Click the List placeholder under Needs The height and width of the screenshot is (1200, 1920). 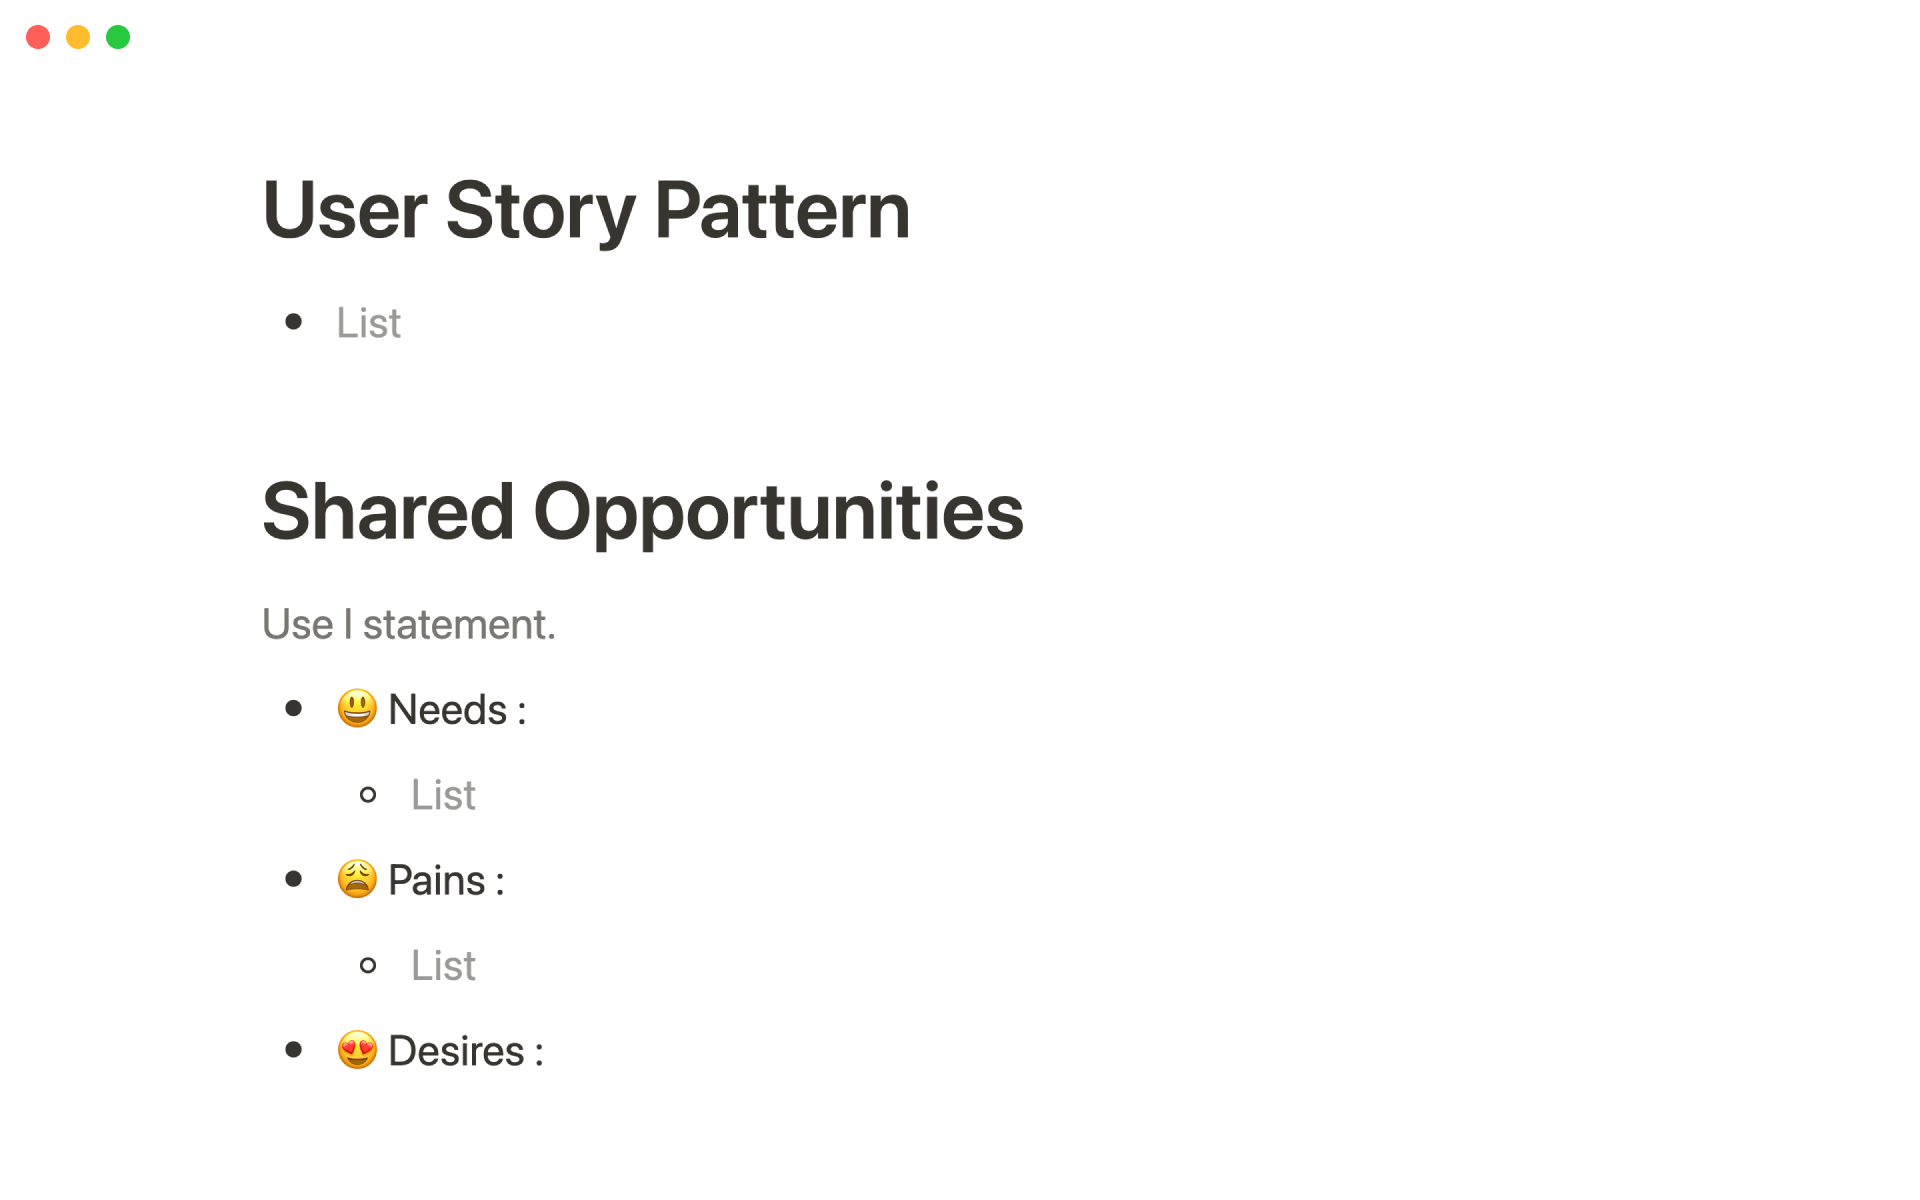tap(443, 795)
